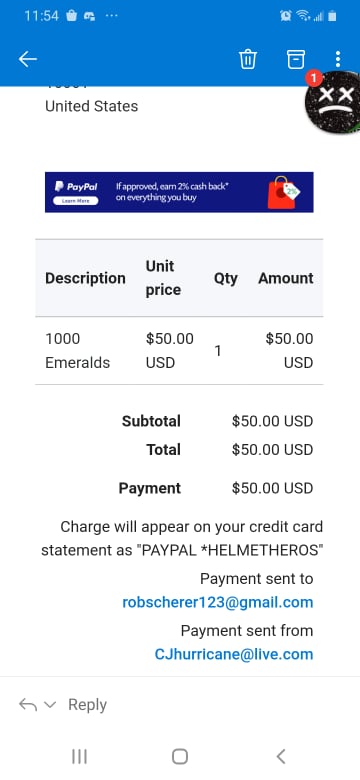Tap the shopping bag notification icon
This screenshot has width=360, height=780.
click(x=72, y=15)
